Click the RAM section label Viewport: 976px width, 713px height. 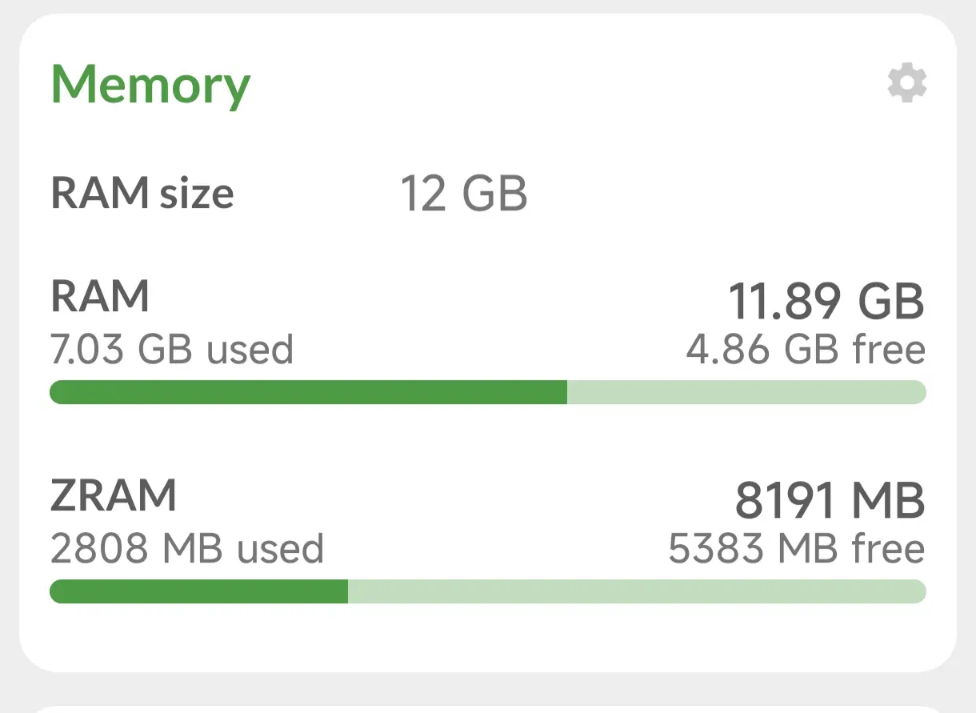coord(100,296)
